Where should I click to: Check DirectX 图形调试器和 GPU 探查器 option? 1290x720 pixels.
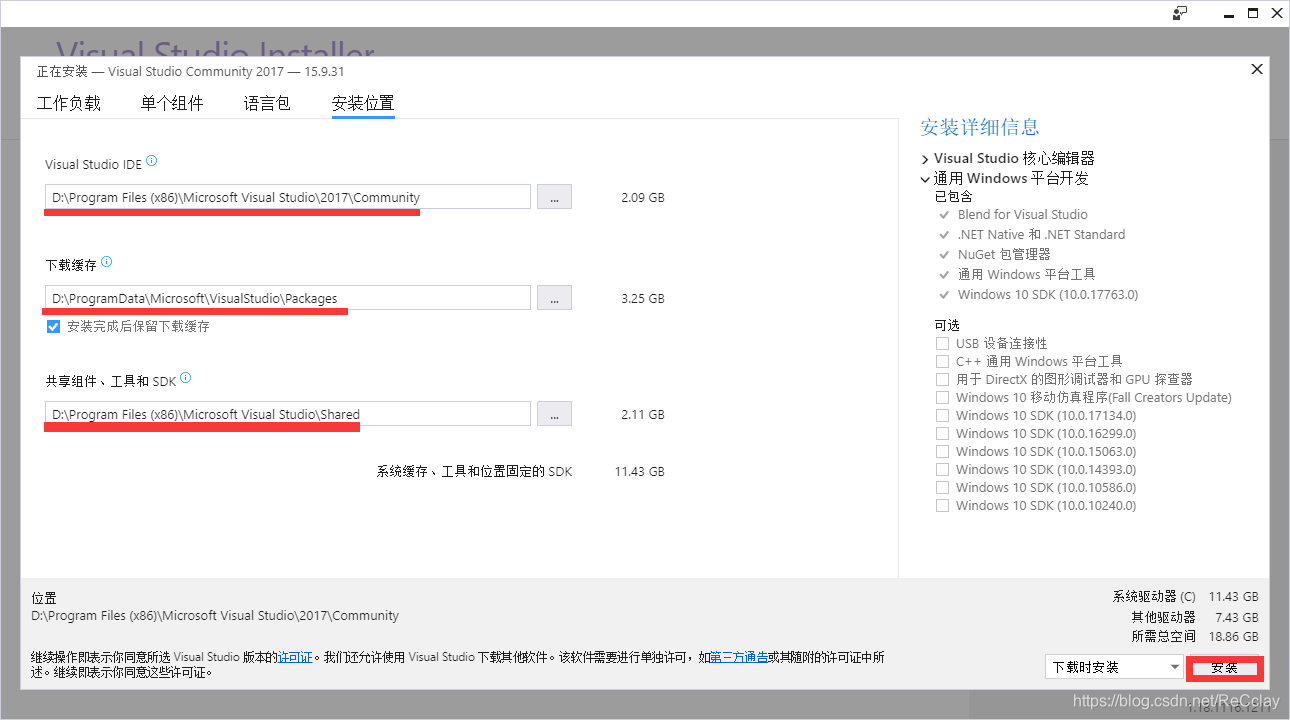coord(942,379)
